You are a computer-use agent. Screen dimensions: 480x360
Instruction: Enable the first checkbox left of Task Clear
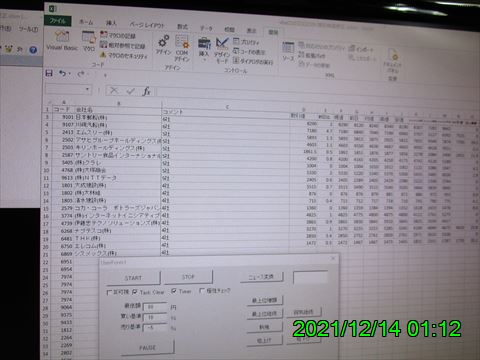109,292
